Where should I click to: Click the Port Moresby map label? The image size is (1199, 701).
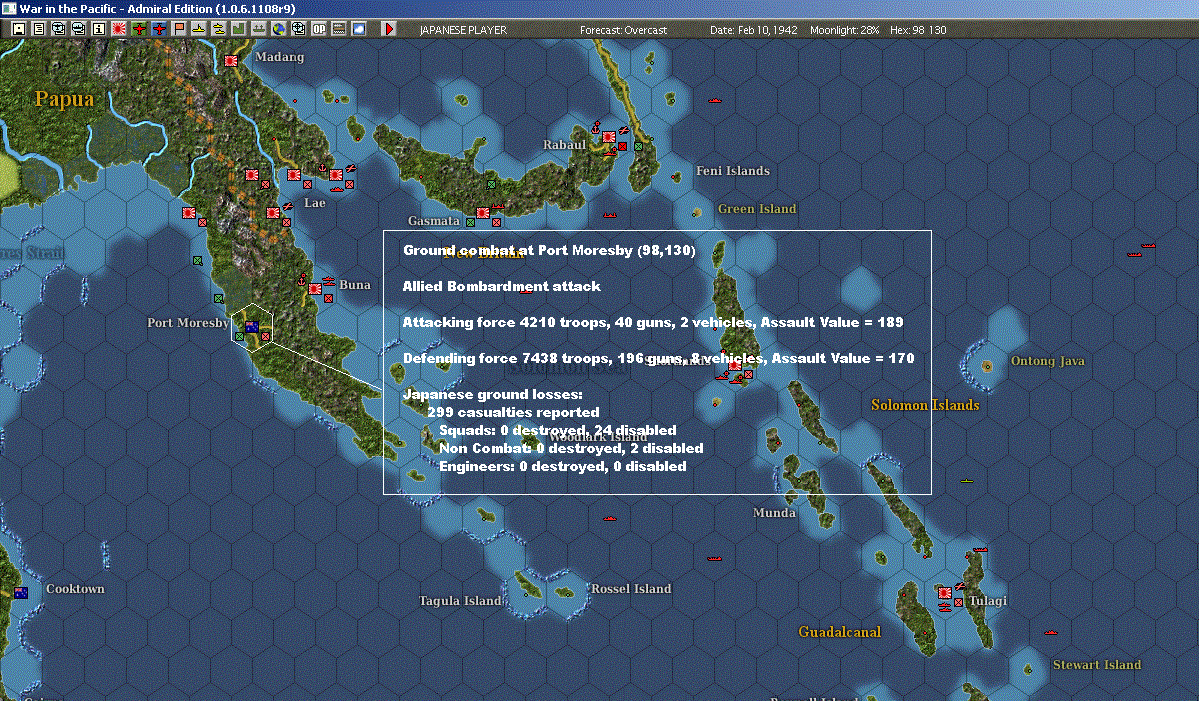[x=188, y=323]
